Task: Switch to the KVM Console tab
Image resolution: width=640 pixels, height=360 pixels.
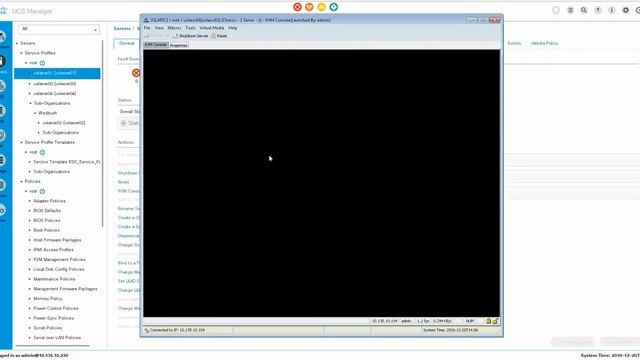Action: [x=156, y=45]
